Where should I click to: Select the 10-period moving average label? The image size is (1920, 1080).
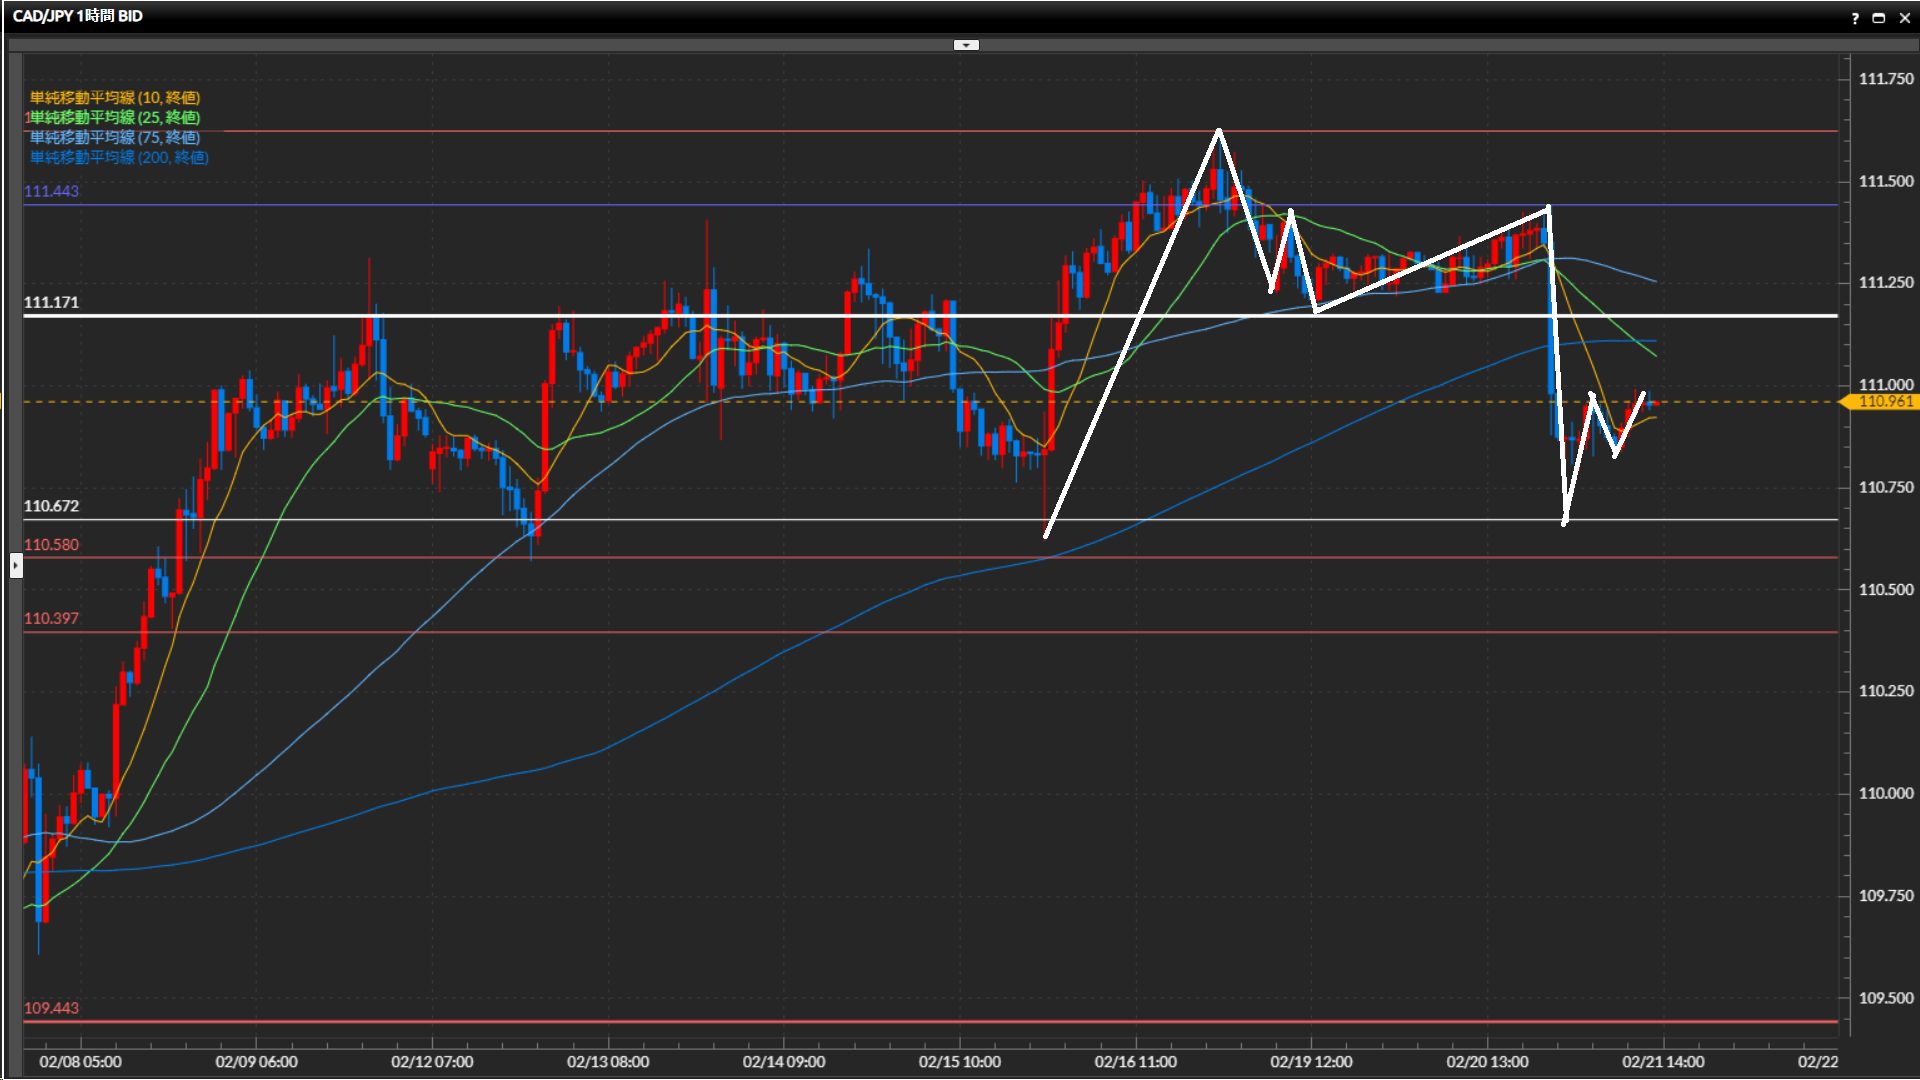[115, 97]
